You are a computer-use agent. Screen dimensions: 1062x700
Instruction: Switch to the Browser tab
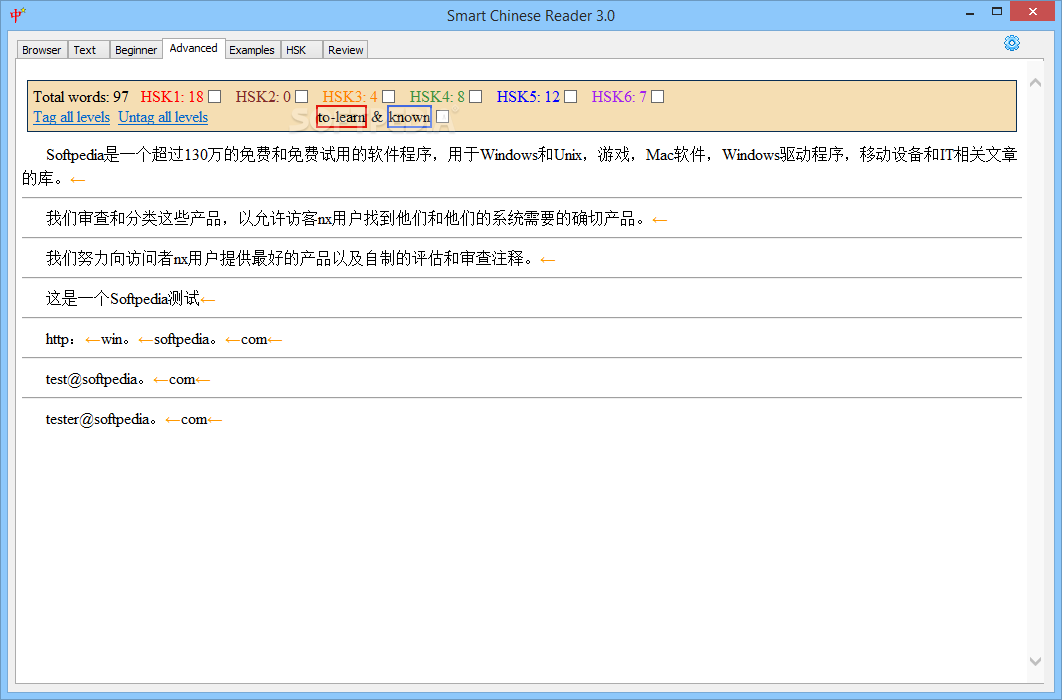(41, 50)
